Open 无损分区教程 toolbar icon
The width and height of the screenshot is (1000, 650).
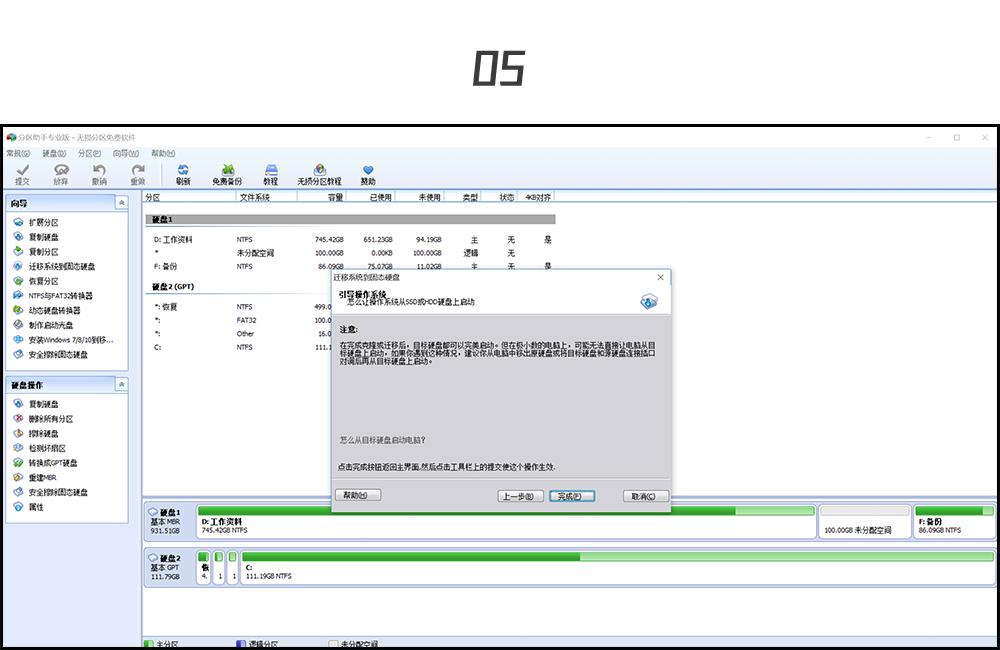(x=319, y=172)
